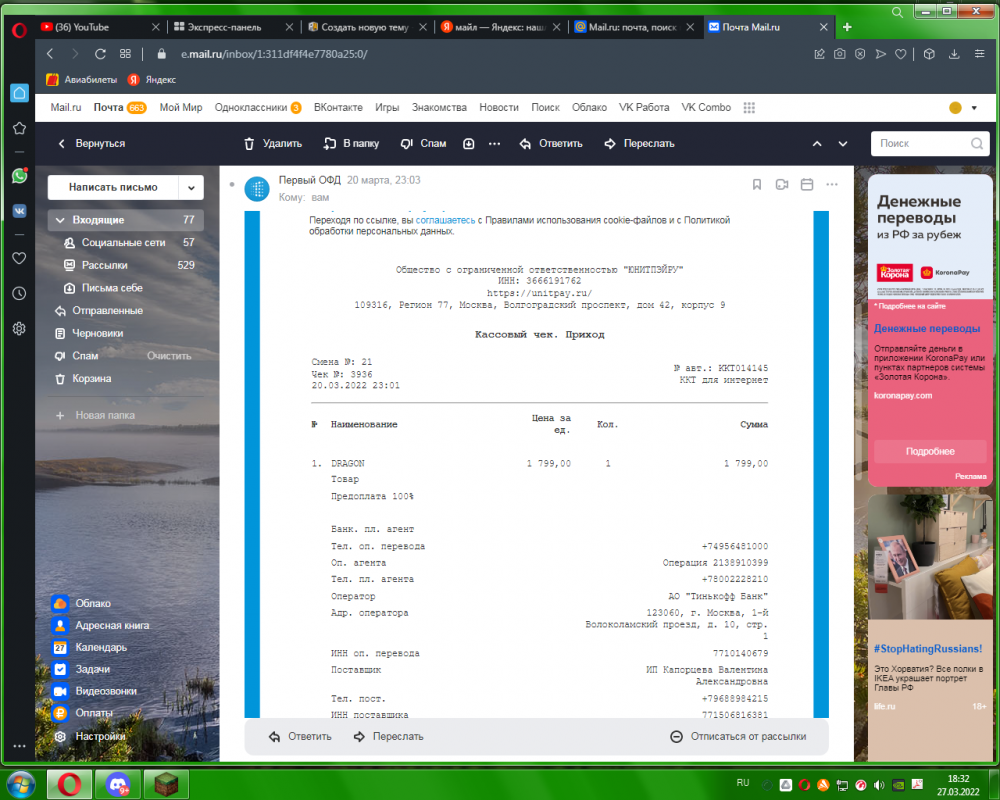Open Социальные сети folder
This screenshot has height=800, width=1000.
pos(126,243)
